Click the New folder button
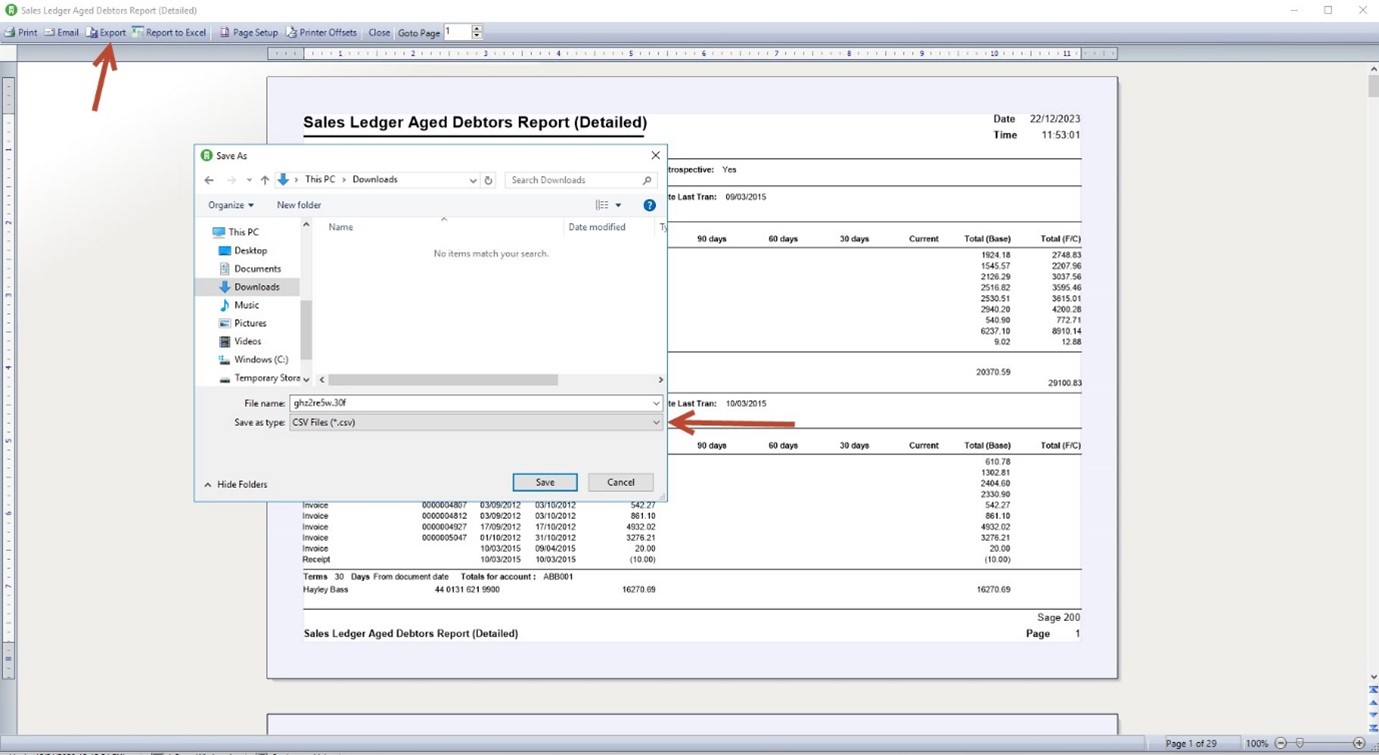This screenshot has height=755, width=1379. [299, 205]
